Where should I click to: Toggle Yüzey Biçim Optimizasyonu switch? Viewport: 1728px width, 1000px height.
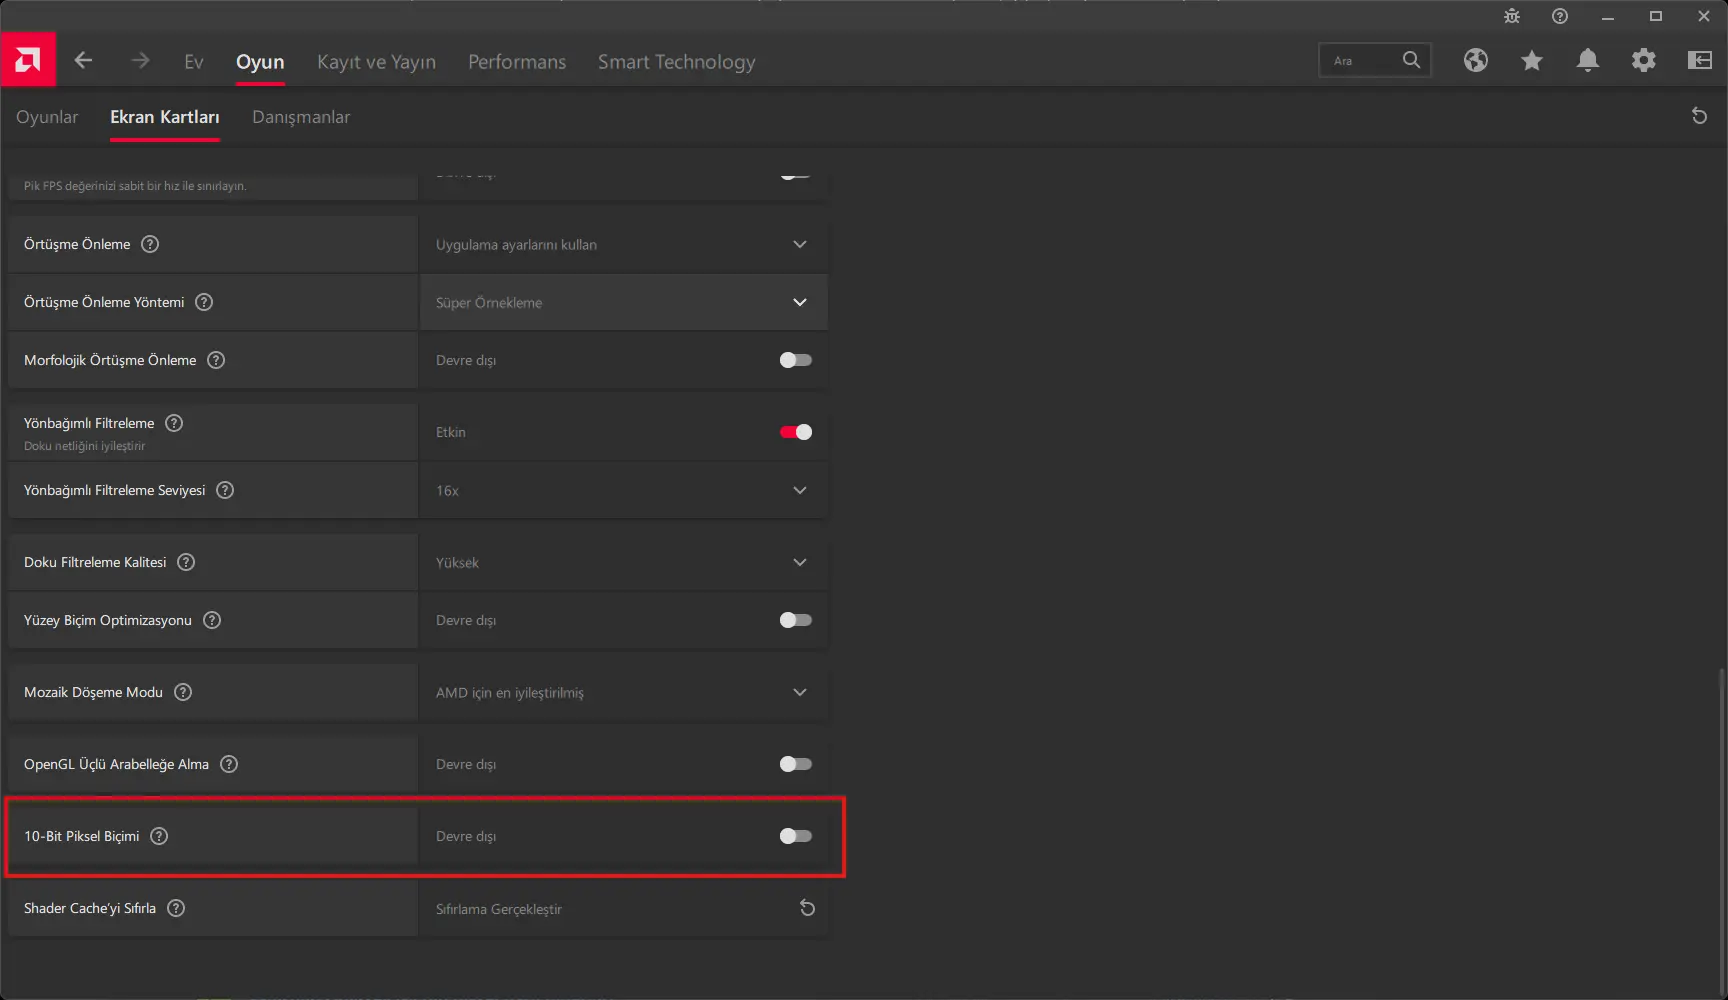[x=796, y=620]
